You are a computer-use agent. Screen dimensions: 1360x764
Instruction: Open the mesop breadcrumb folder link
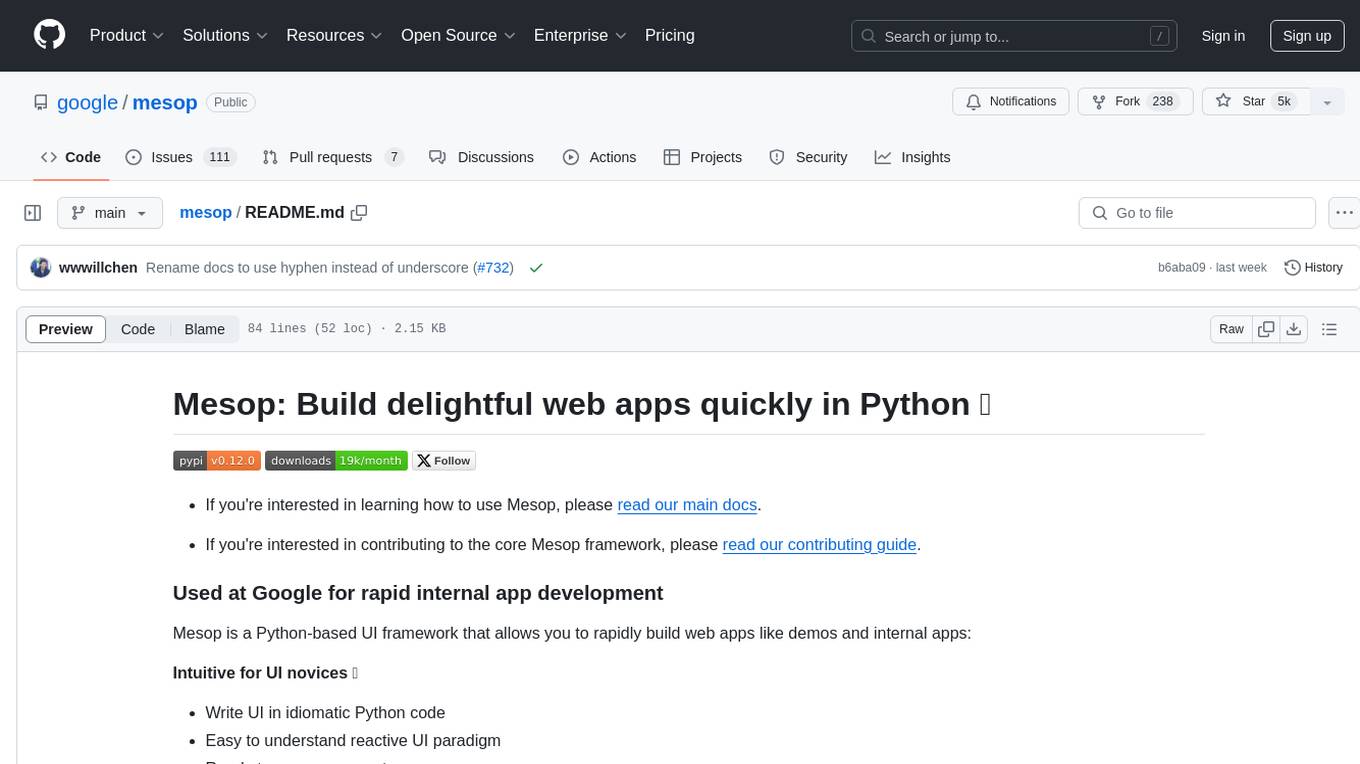tap(206, 213)
